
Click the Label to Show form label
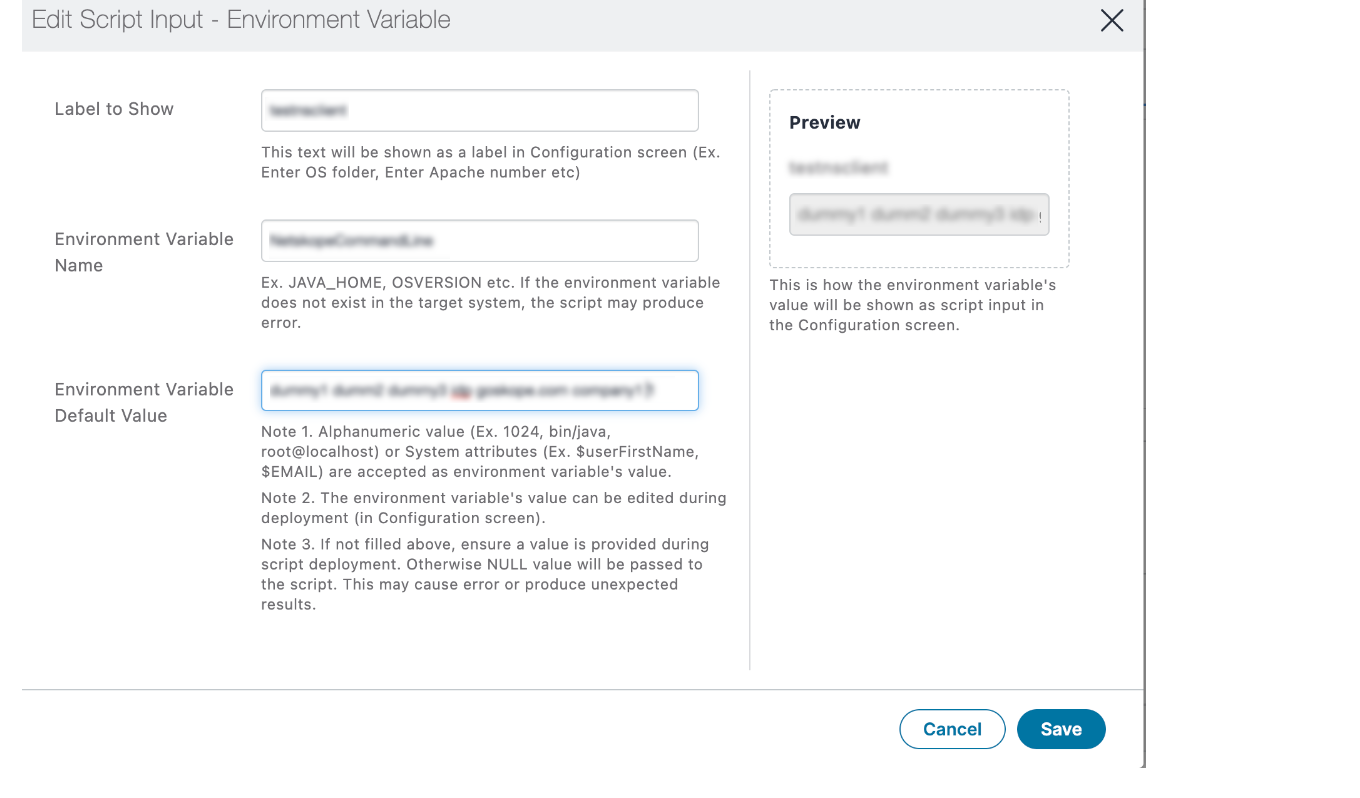pyautogui.click(x=113, y=108)
